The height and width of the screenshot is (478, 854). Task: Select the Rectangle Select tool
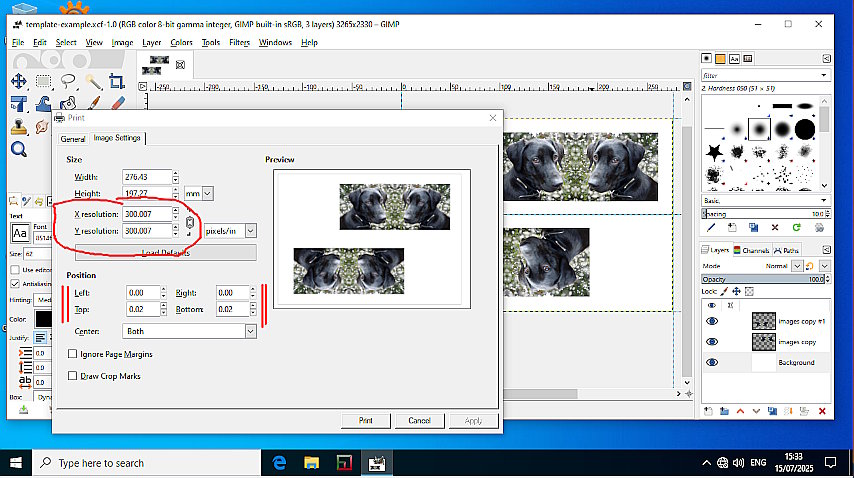coord(44,81)
